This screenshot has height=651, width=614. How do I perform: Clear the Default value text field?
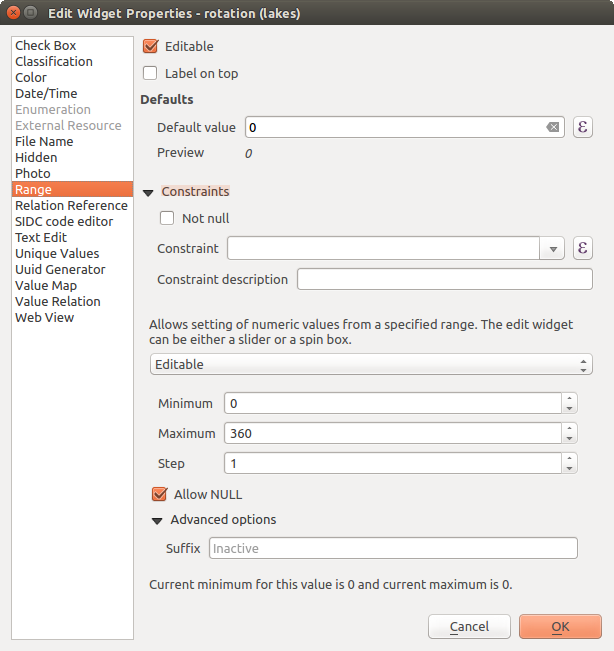552,128
